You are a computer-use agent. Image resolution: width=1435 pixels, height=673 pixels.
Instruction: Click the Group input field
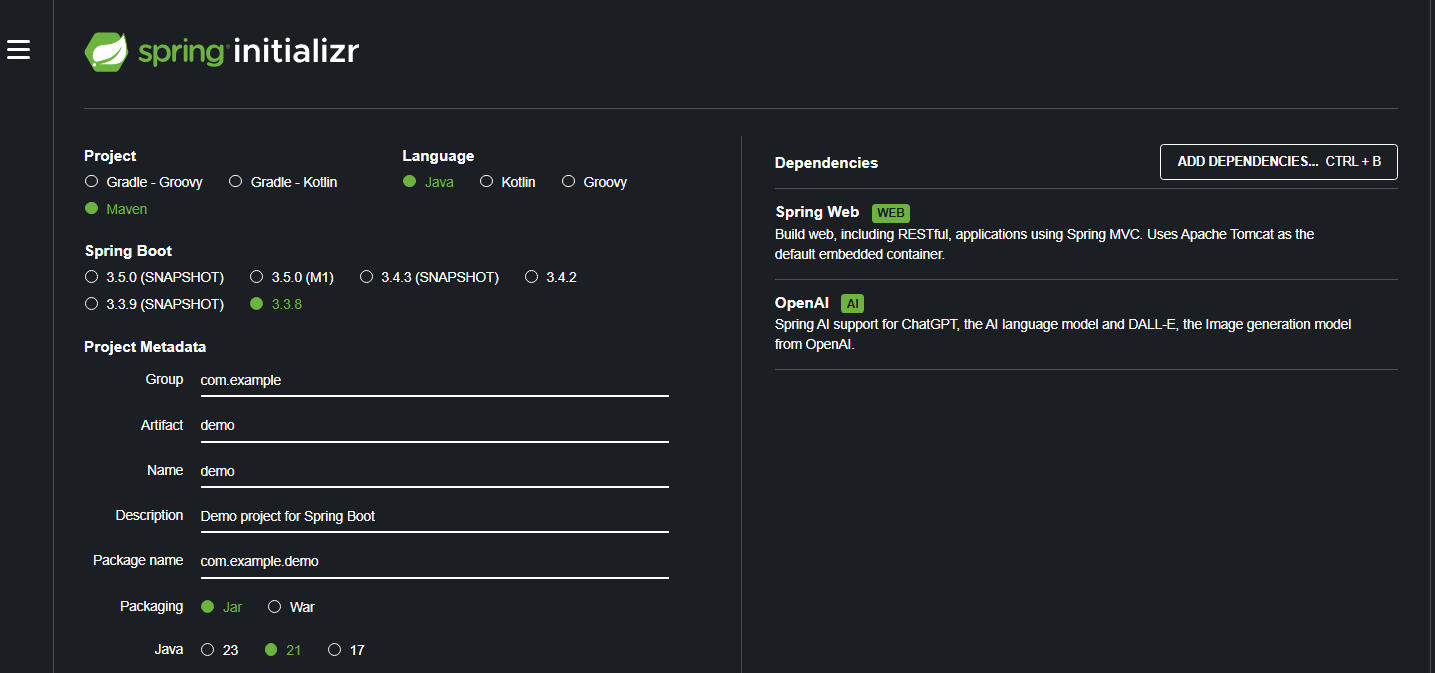pyautogui.click(x=434, y=380)
